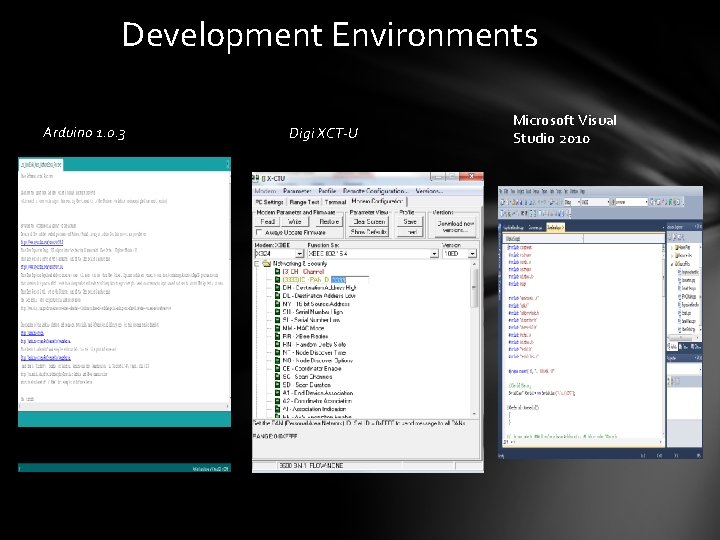The image size is (720, 540).
Task: Open the Function Set dropdown in X-CTU
Action: tap(434, 253)
